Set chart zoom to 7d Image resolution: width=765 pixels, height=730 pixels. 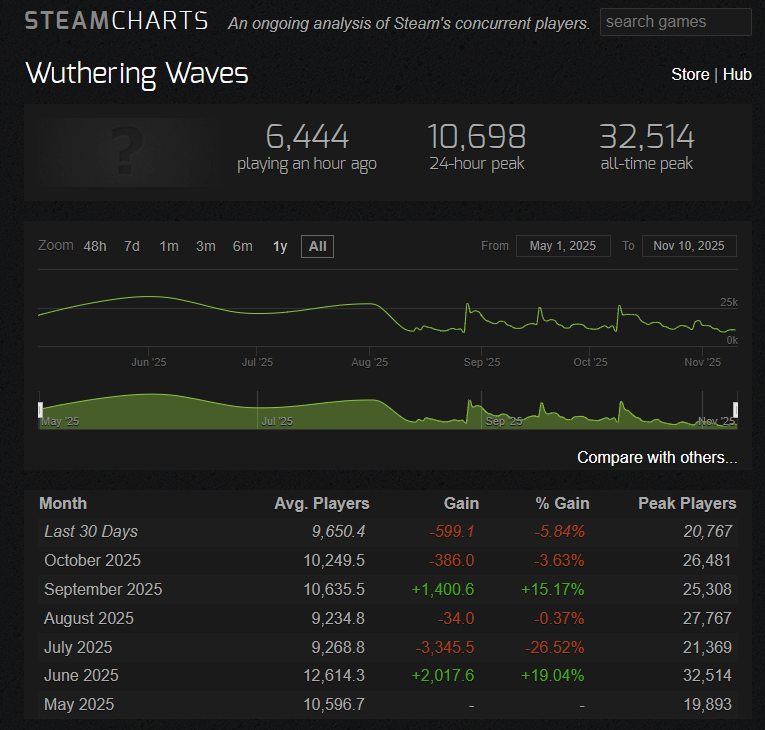click(132, 246)
